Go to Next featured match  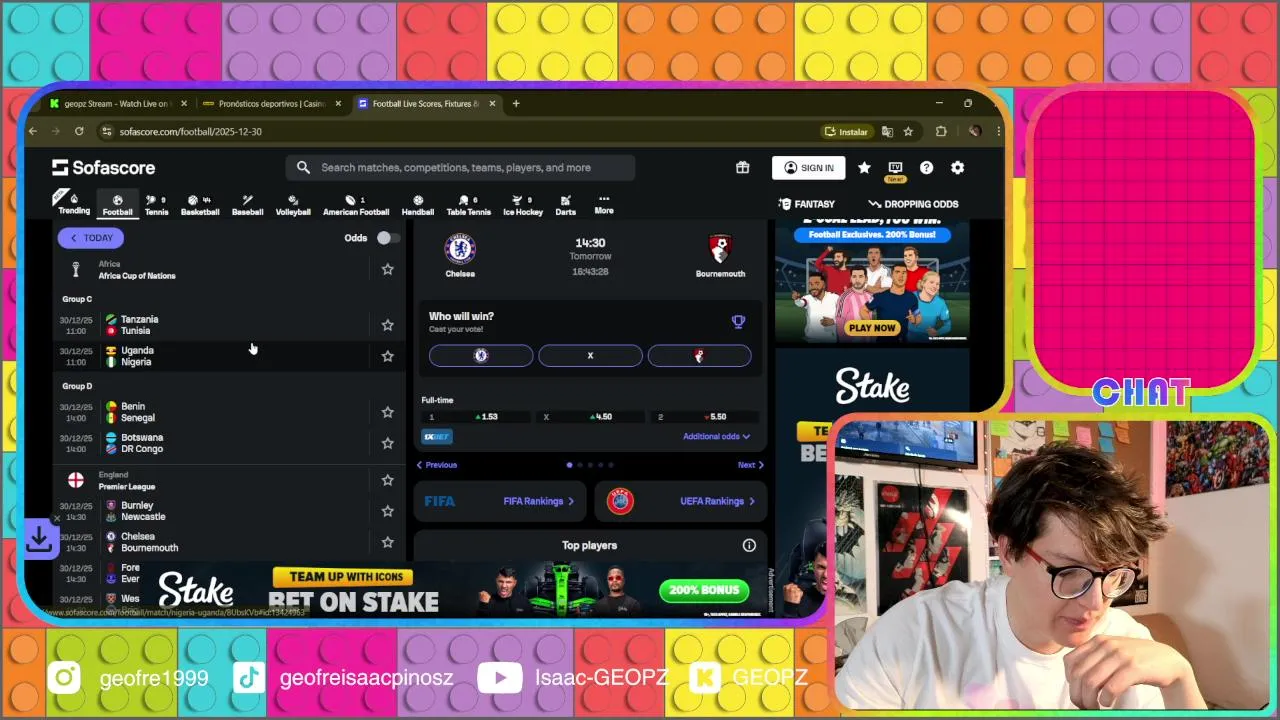point(750,465)
